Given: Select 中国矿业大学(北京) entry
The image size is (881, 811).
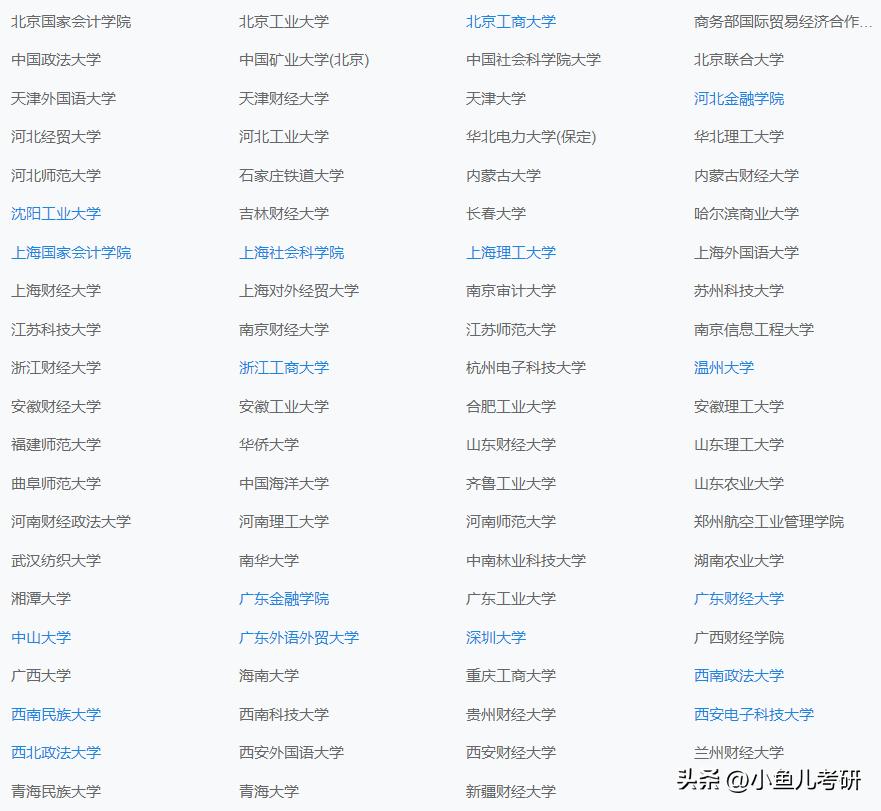Looking at the screenshot, I should (304, 60).
